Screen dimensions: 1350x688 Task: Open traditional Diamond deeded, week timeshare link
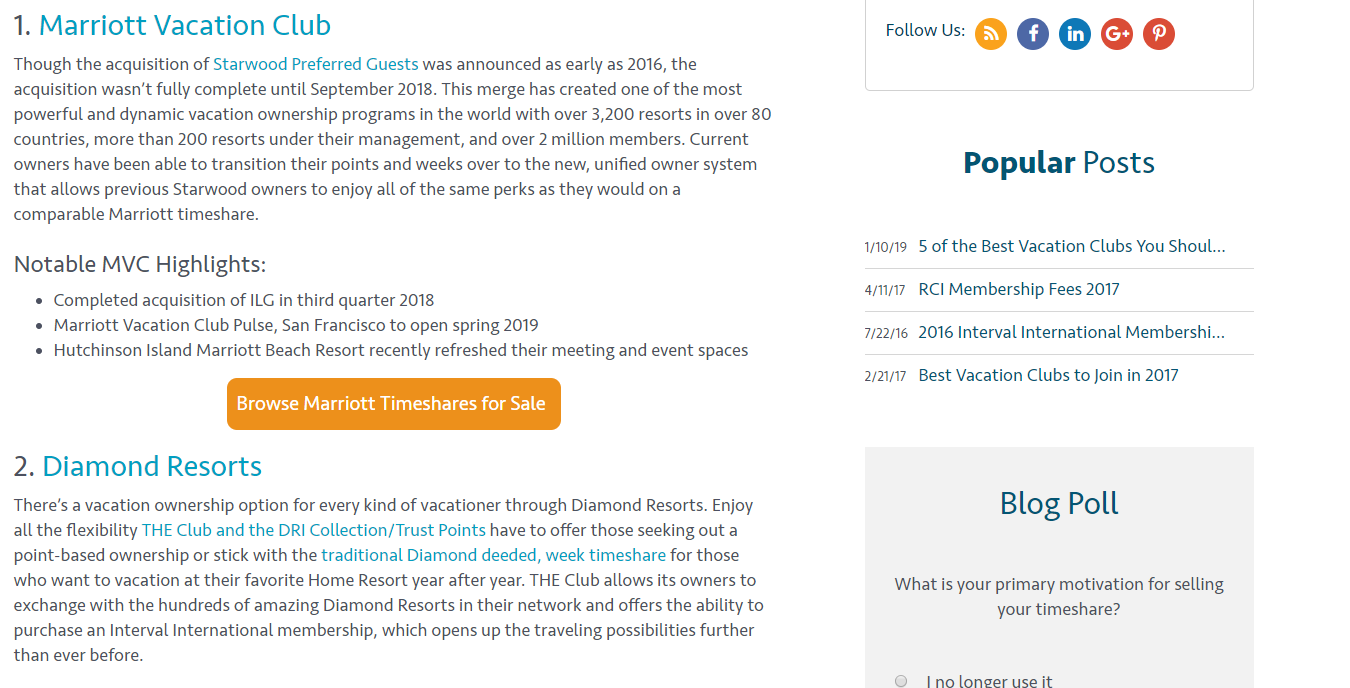pos(494,555)
